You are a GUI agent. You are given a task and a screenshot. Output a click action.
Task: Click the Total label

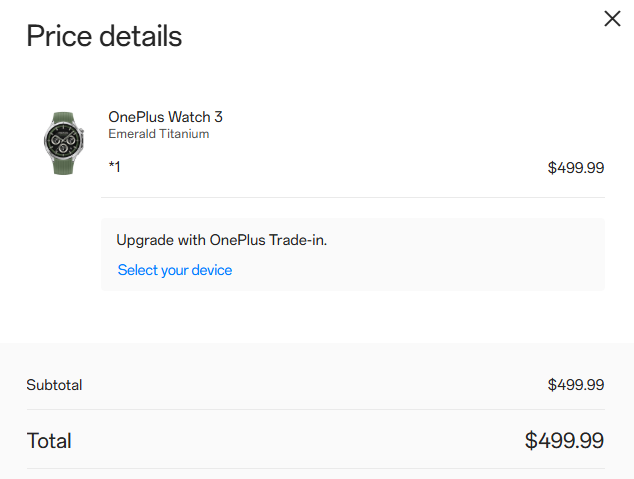(x=49, y=441)
